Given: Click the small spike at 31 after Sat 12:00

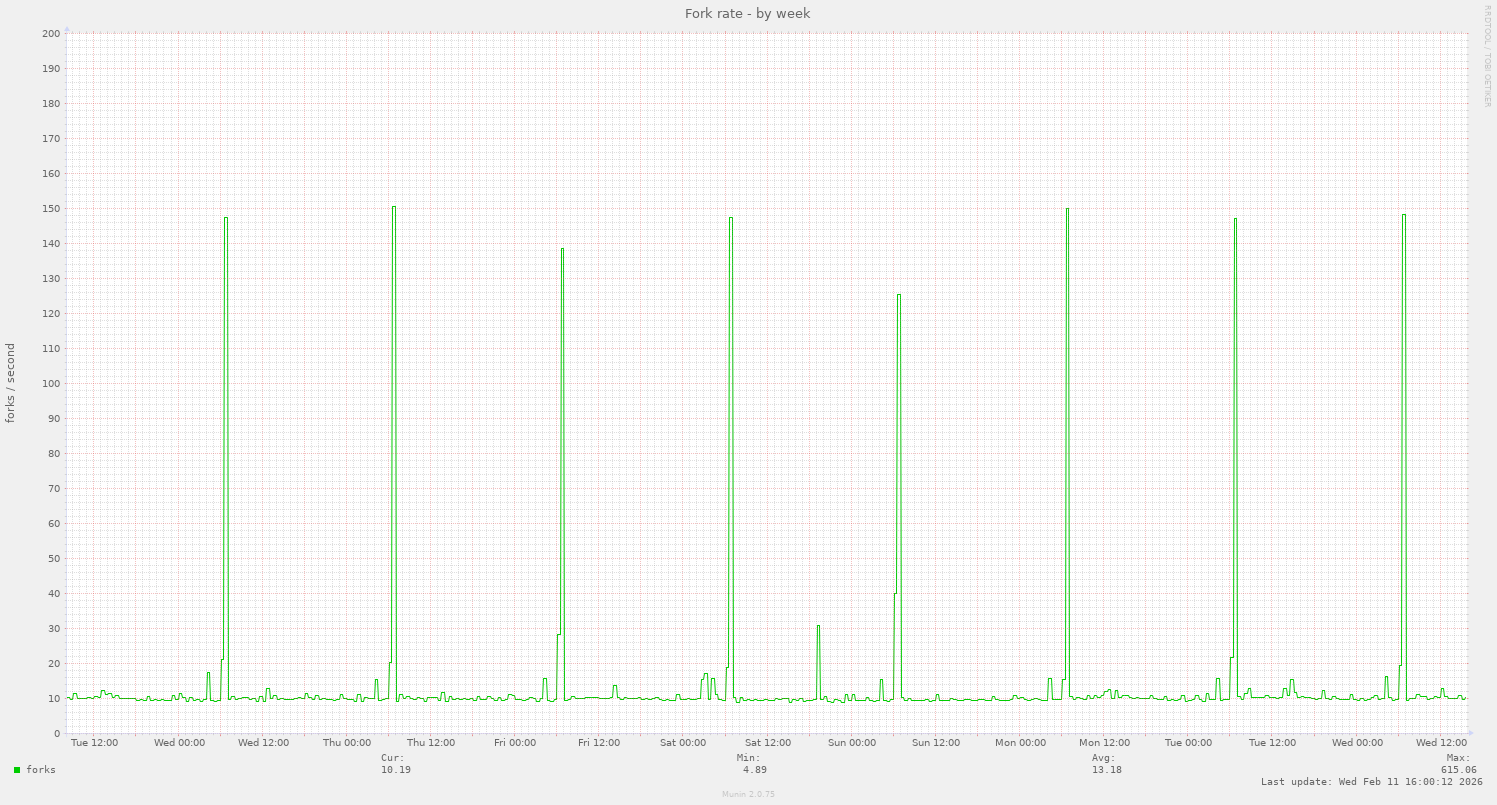Looking at the screenshot, I should [818, 626].
